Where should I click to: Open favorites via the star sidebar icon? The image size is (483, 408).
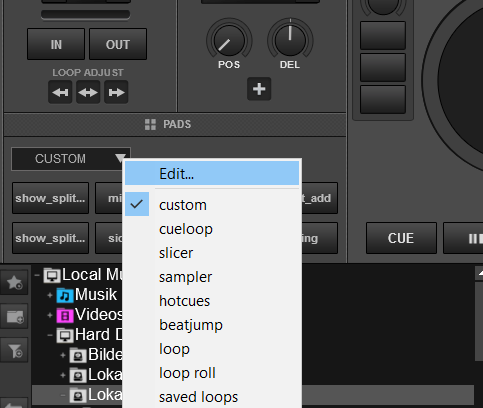(x=14, y=282)
